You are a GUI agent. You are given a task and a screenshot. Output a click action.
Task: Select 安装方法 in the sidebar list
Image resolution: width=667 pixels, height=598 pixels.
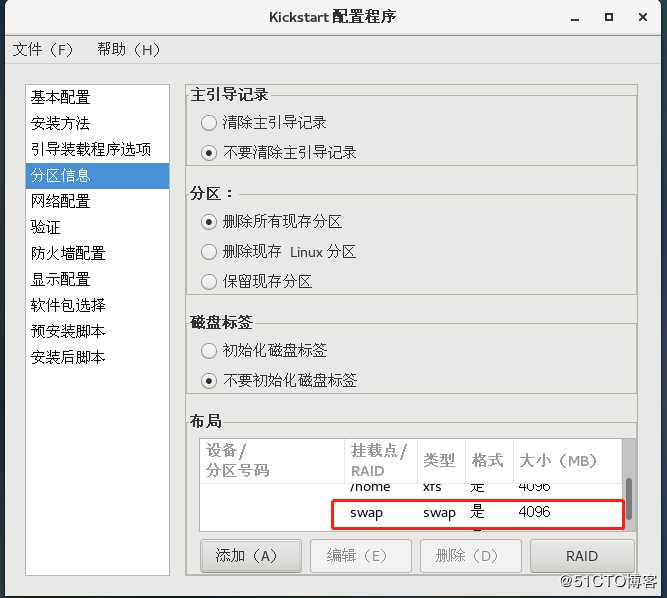[97, 123]
